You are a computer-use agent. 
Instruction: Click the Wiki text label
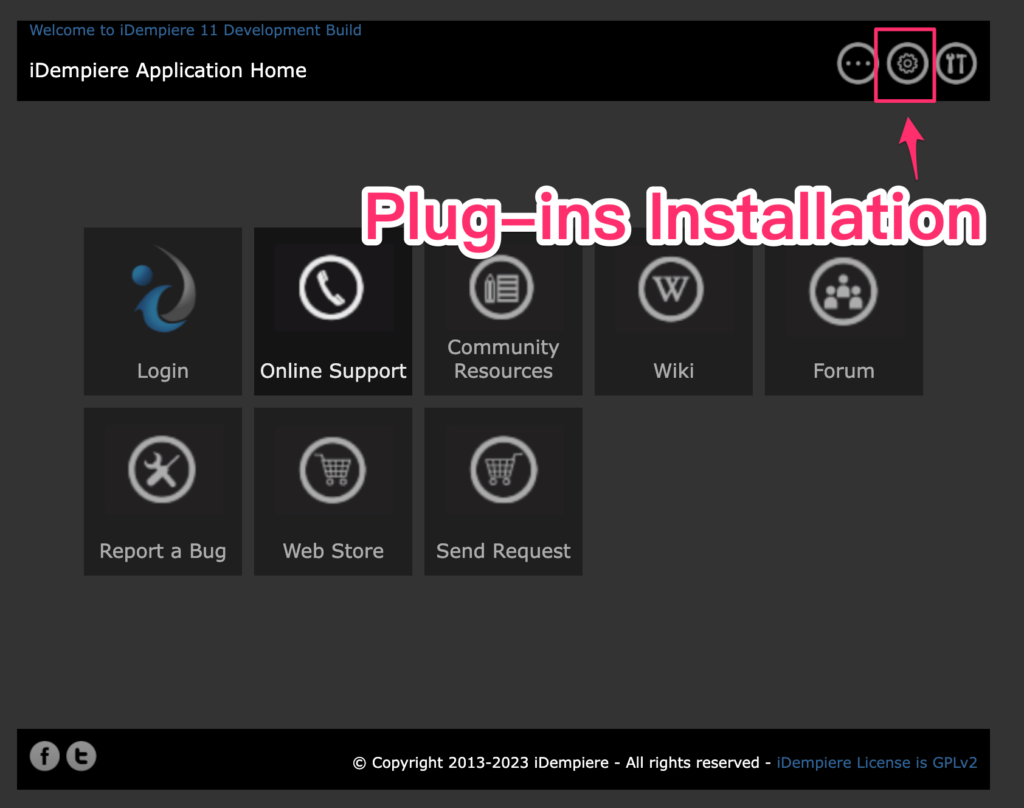[x=673, y=371]
